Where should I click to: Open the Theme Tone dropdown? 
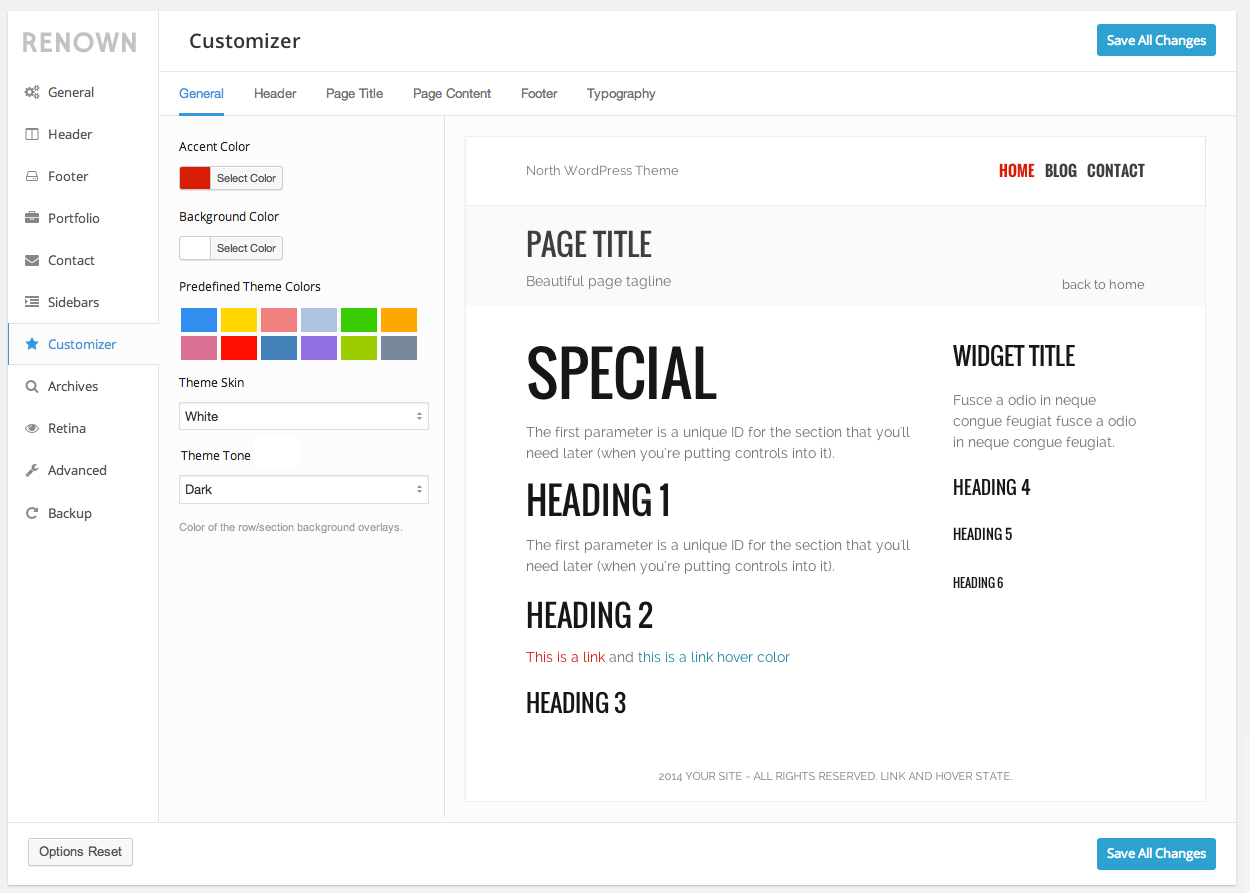pos(304,489)
